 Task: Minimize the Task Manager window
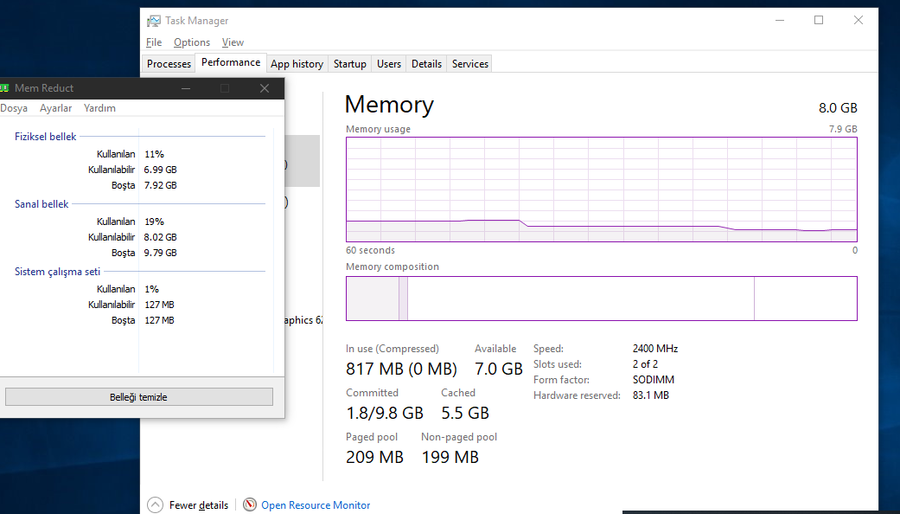[779, 20]
